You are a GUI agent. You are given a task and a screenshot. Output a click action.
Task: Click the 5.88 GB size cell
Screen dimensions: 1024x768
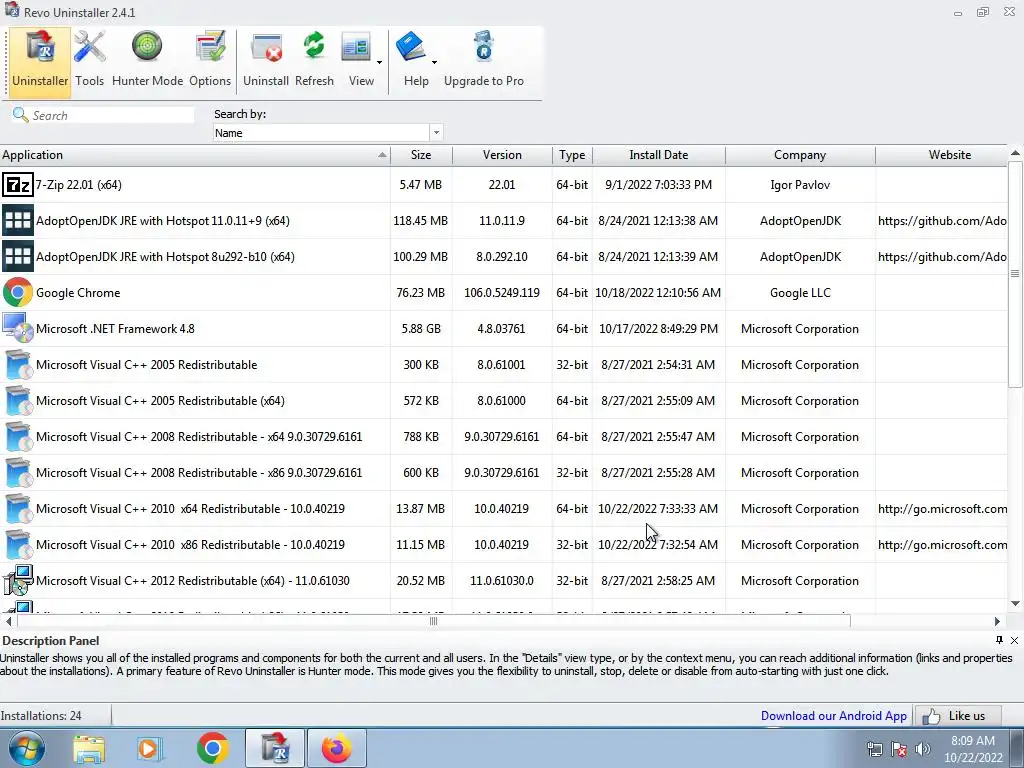point(421,328)
